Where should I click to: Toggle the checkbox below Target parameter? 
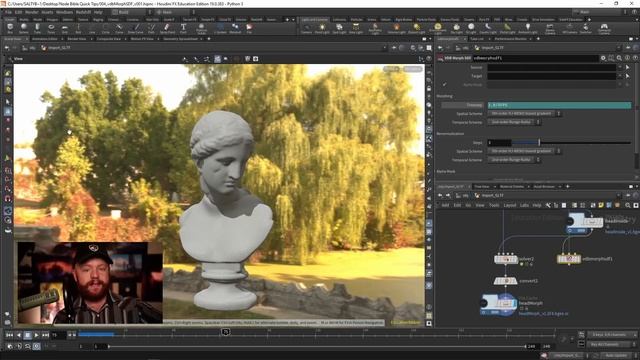click(444, 84)
